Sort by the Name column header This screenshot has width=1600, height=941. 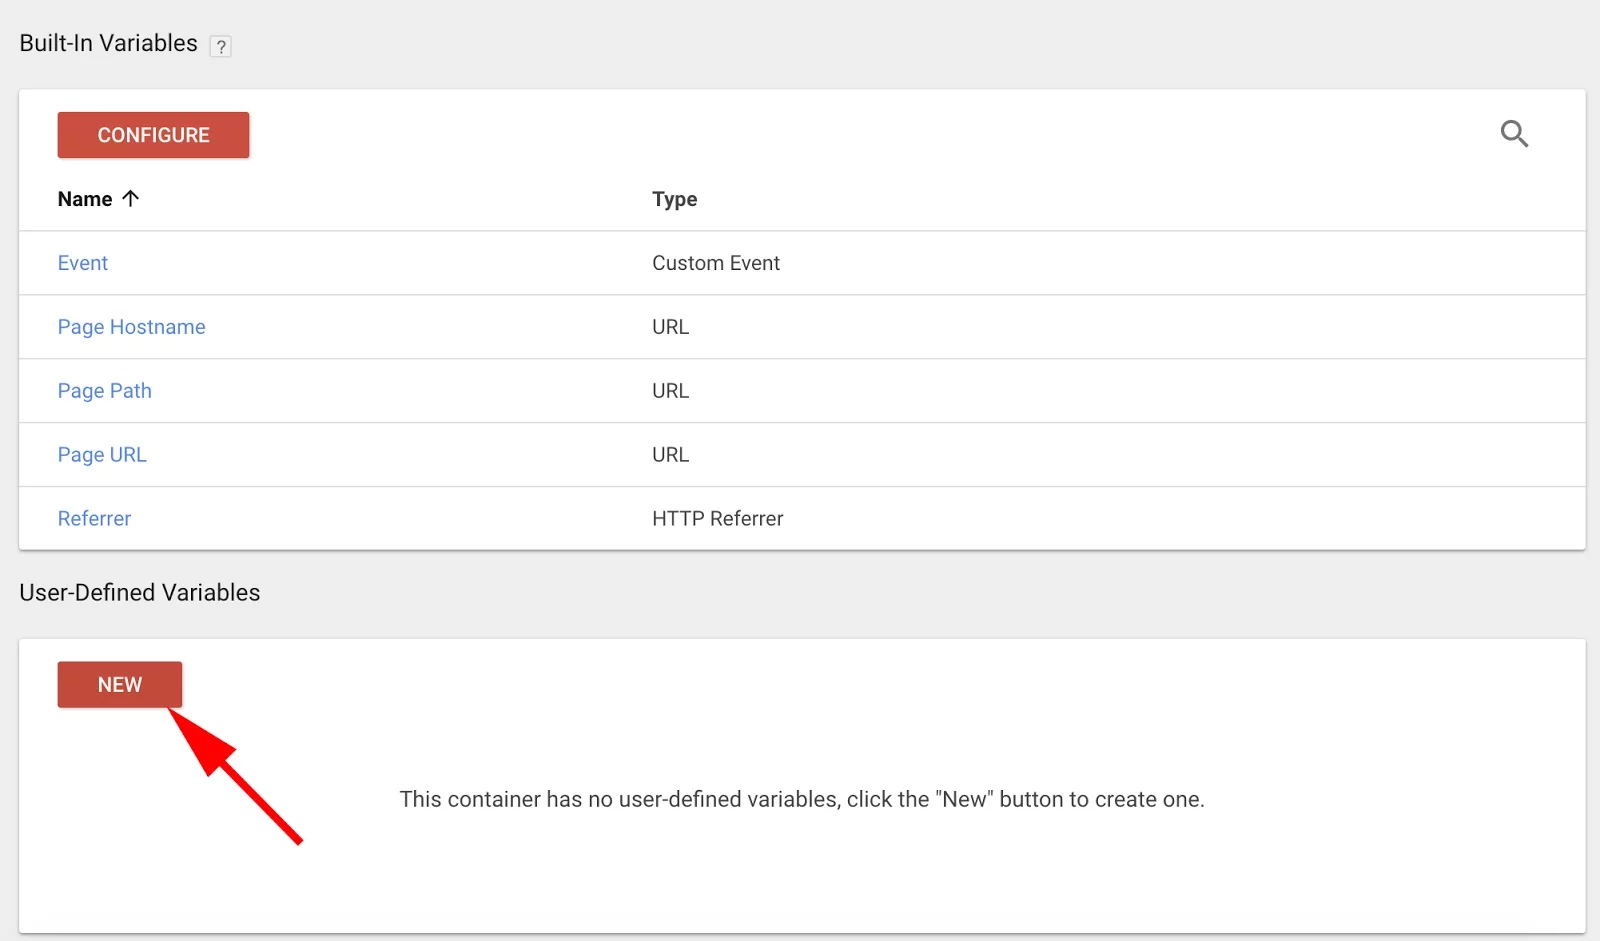[x=85, y=199]
